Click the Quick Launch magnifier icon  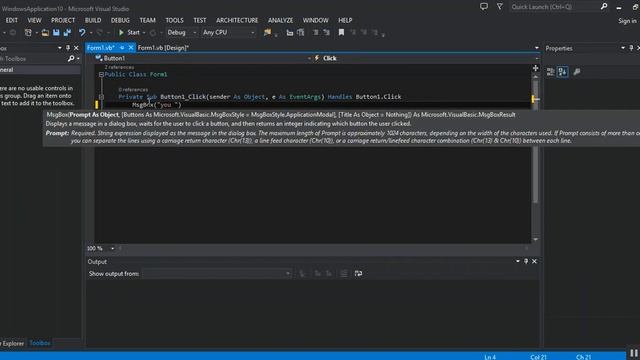pyautogui.click(x=604, y=7)
